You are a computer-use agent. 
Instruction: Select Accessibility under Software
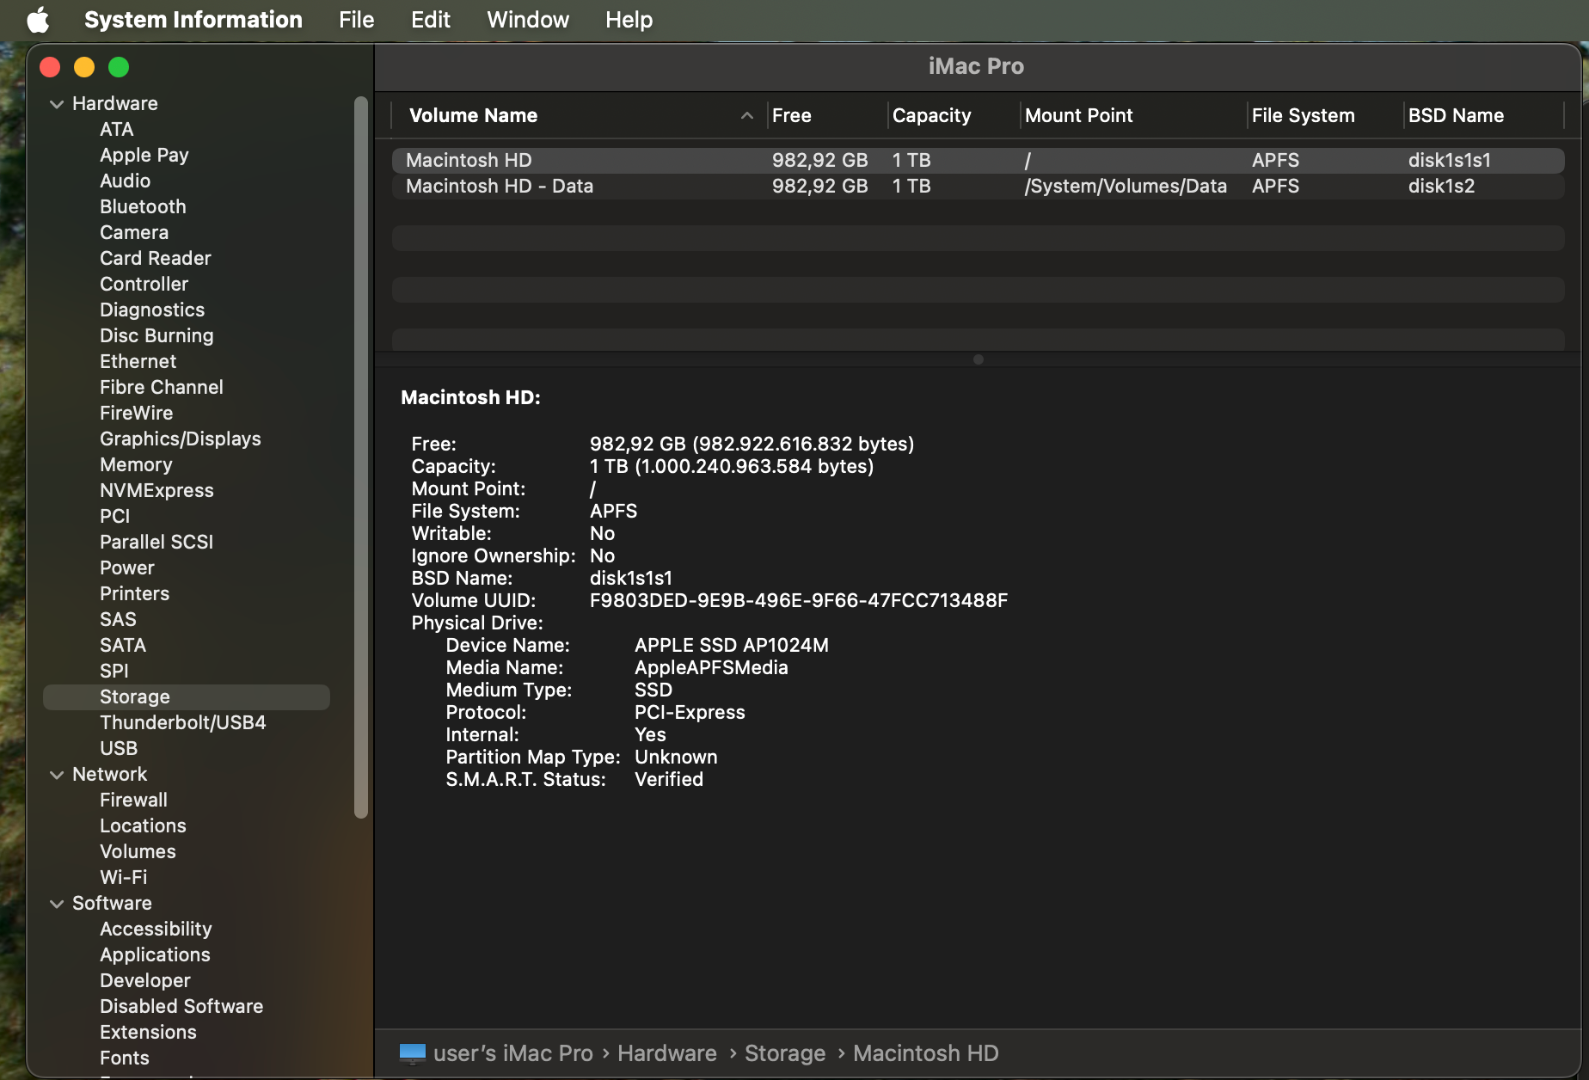coord(156,930)
